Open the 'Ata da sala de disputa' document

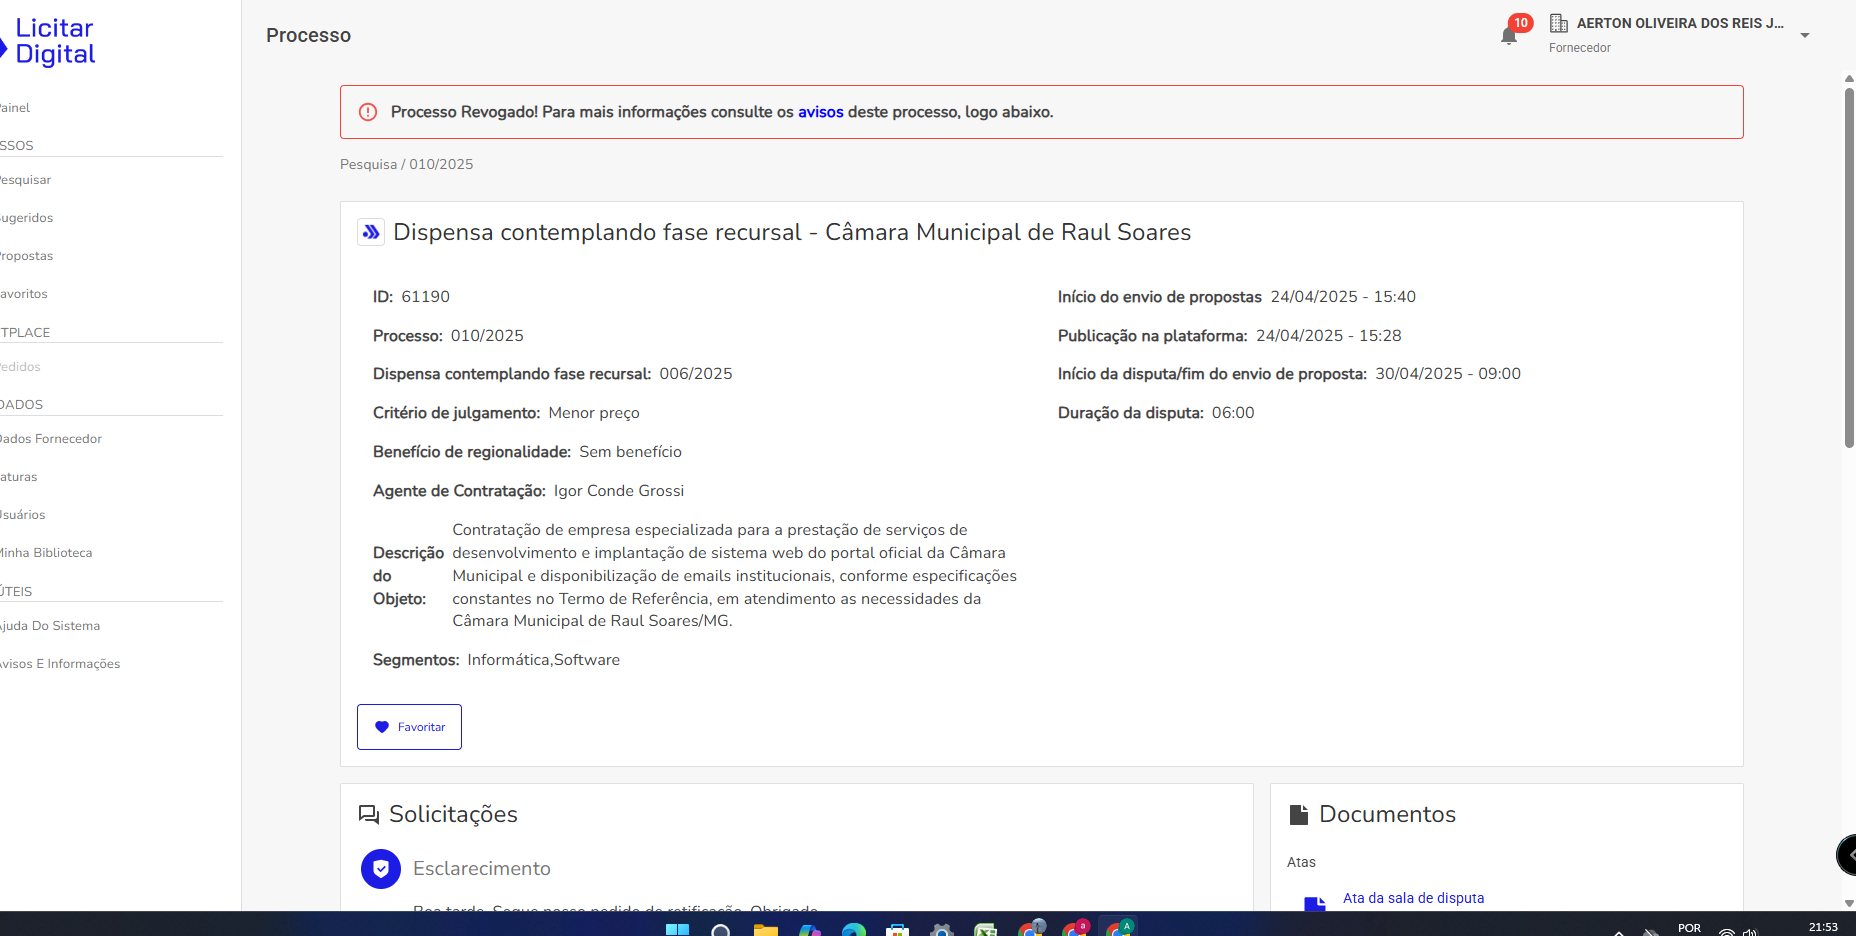[x=1413, y=898]
